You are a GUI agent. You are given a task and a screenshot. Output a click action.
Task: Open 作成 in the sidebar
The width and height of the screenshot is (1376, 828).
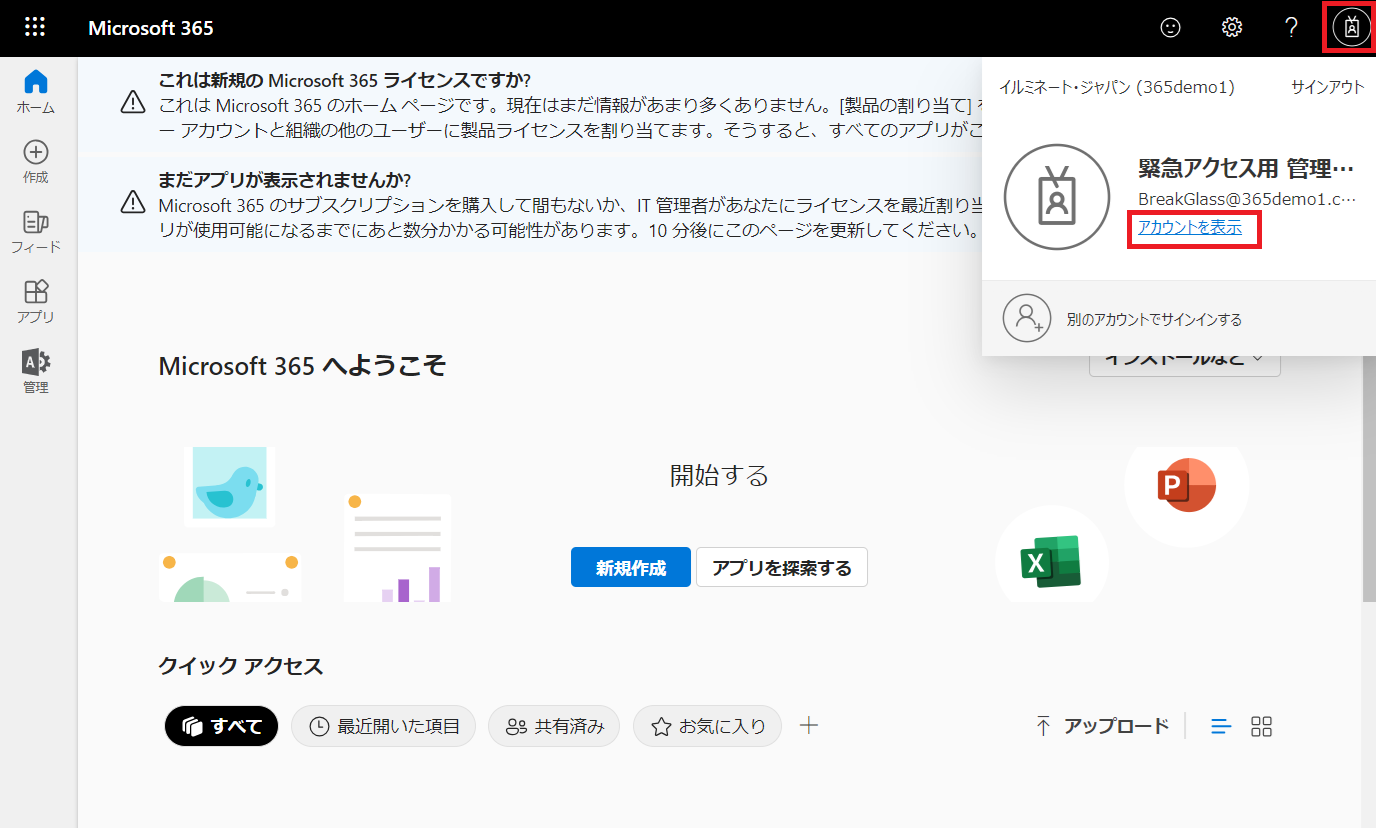(36, 162)
